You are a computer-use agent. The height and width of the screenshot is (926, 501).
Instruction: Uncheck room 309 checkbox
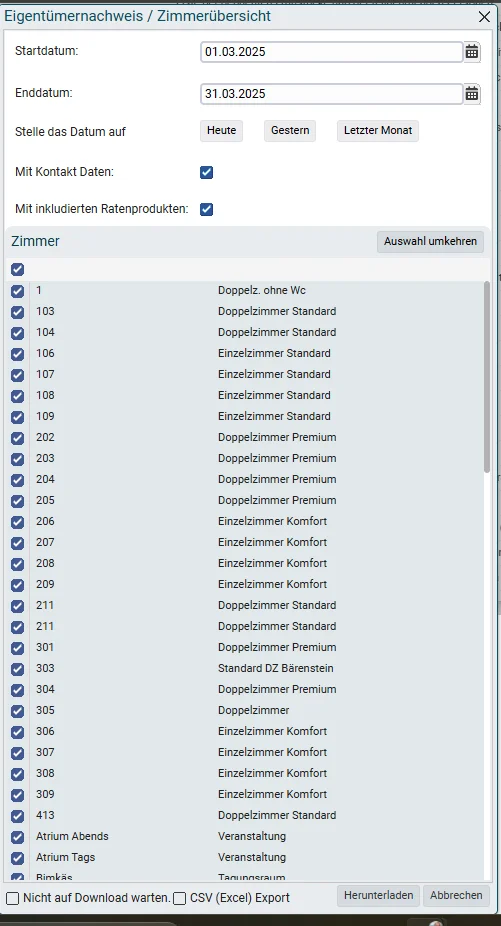[x=18, y=795]
